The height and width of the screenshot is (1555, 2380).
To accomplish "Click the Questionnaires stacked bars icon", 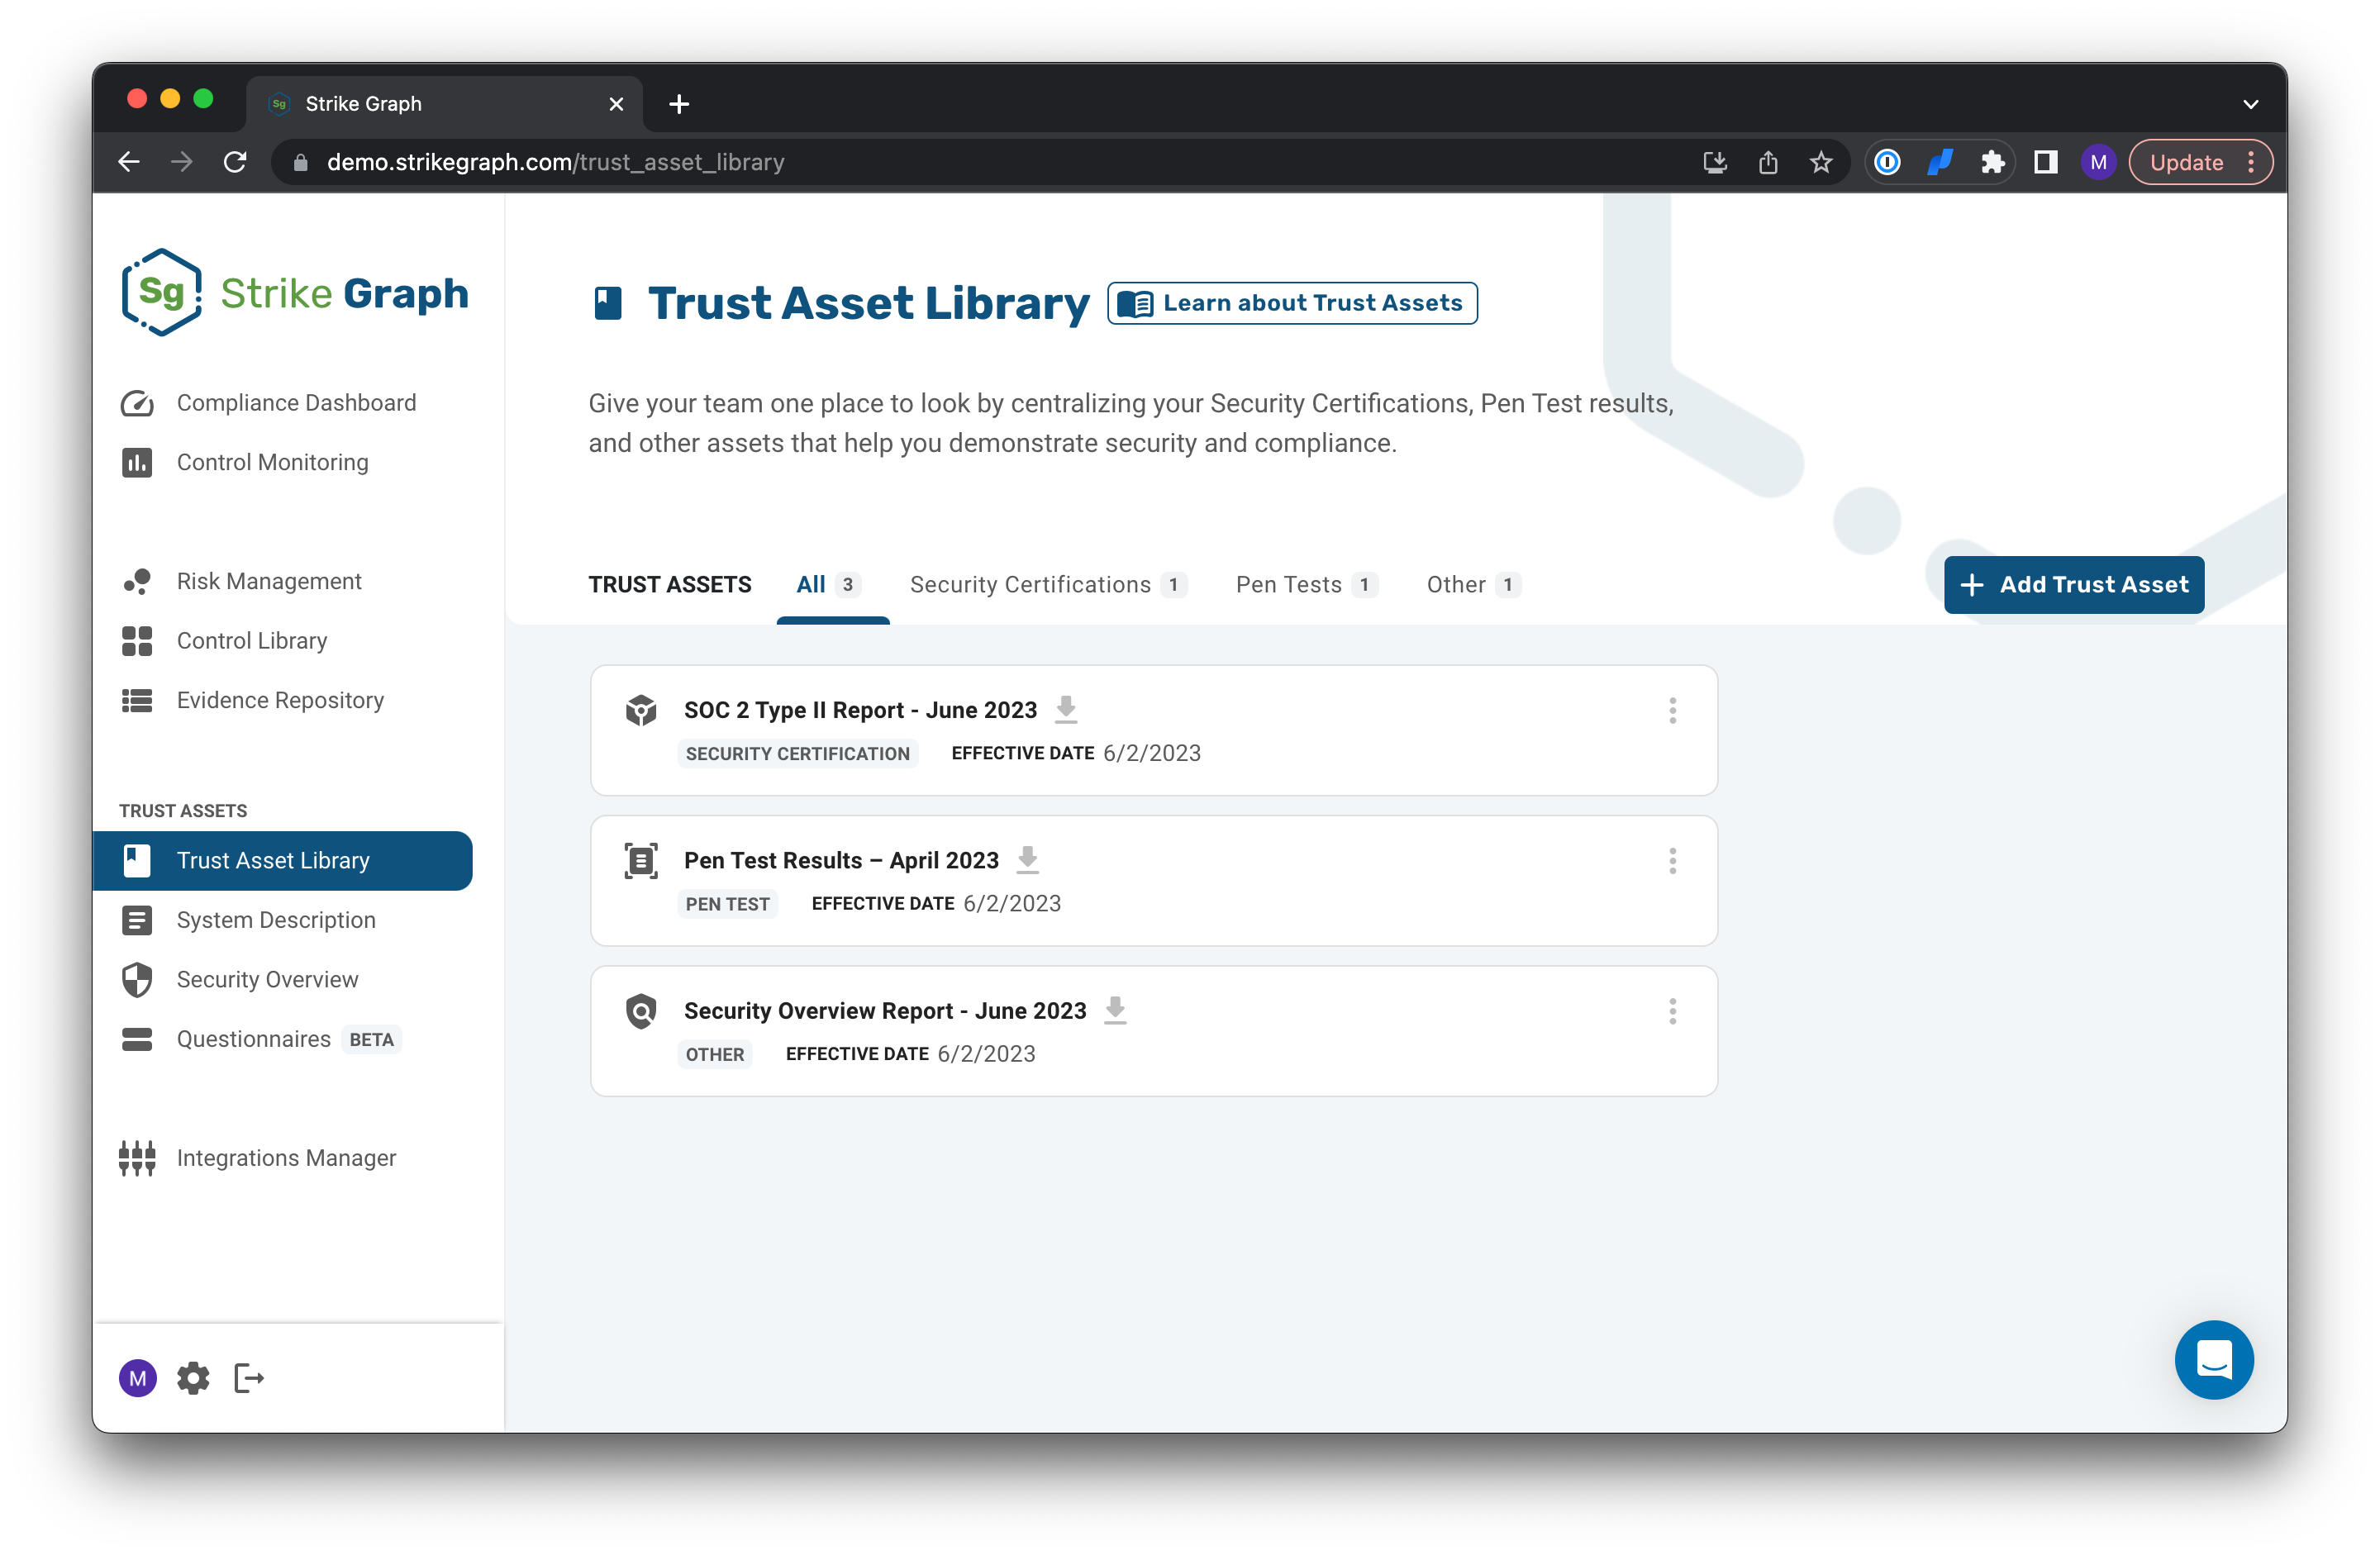I will [137, 1039].
